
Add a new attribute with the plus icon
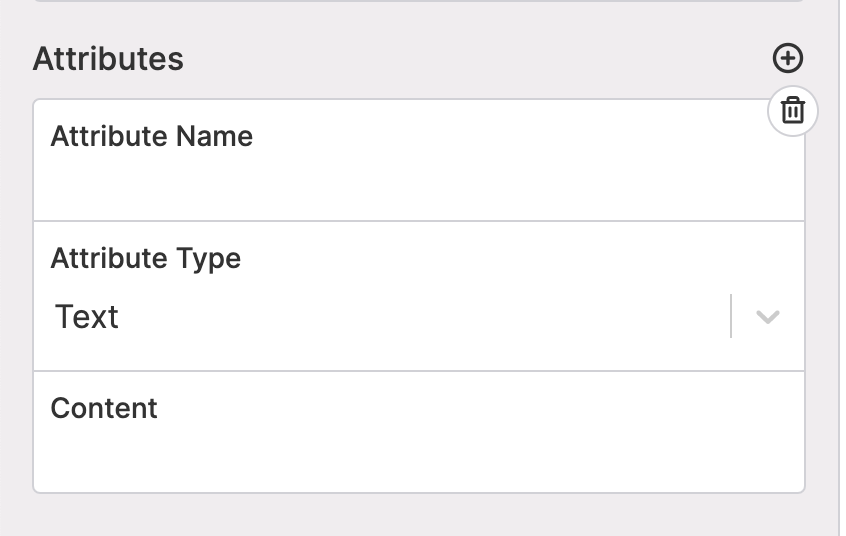click(788, 58)
